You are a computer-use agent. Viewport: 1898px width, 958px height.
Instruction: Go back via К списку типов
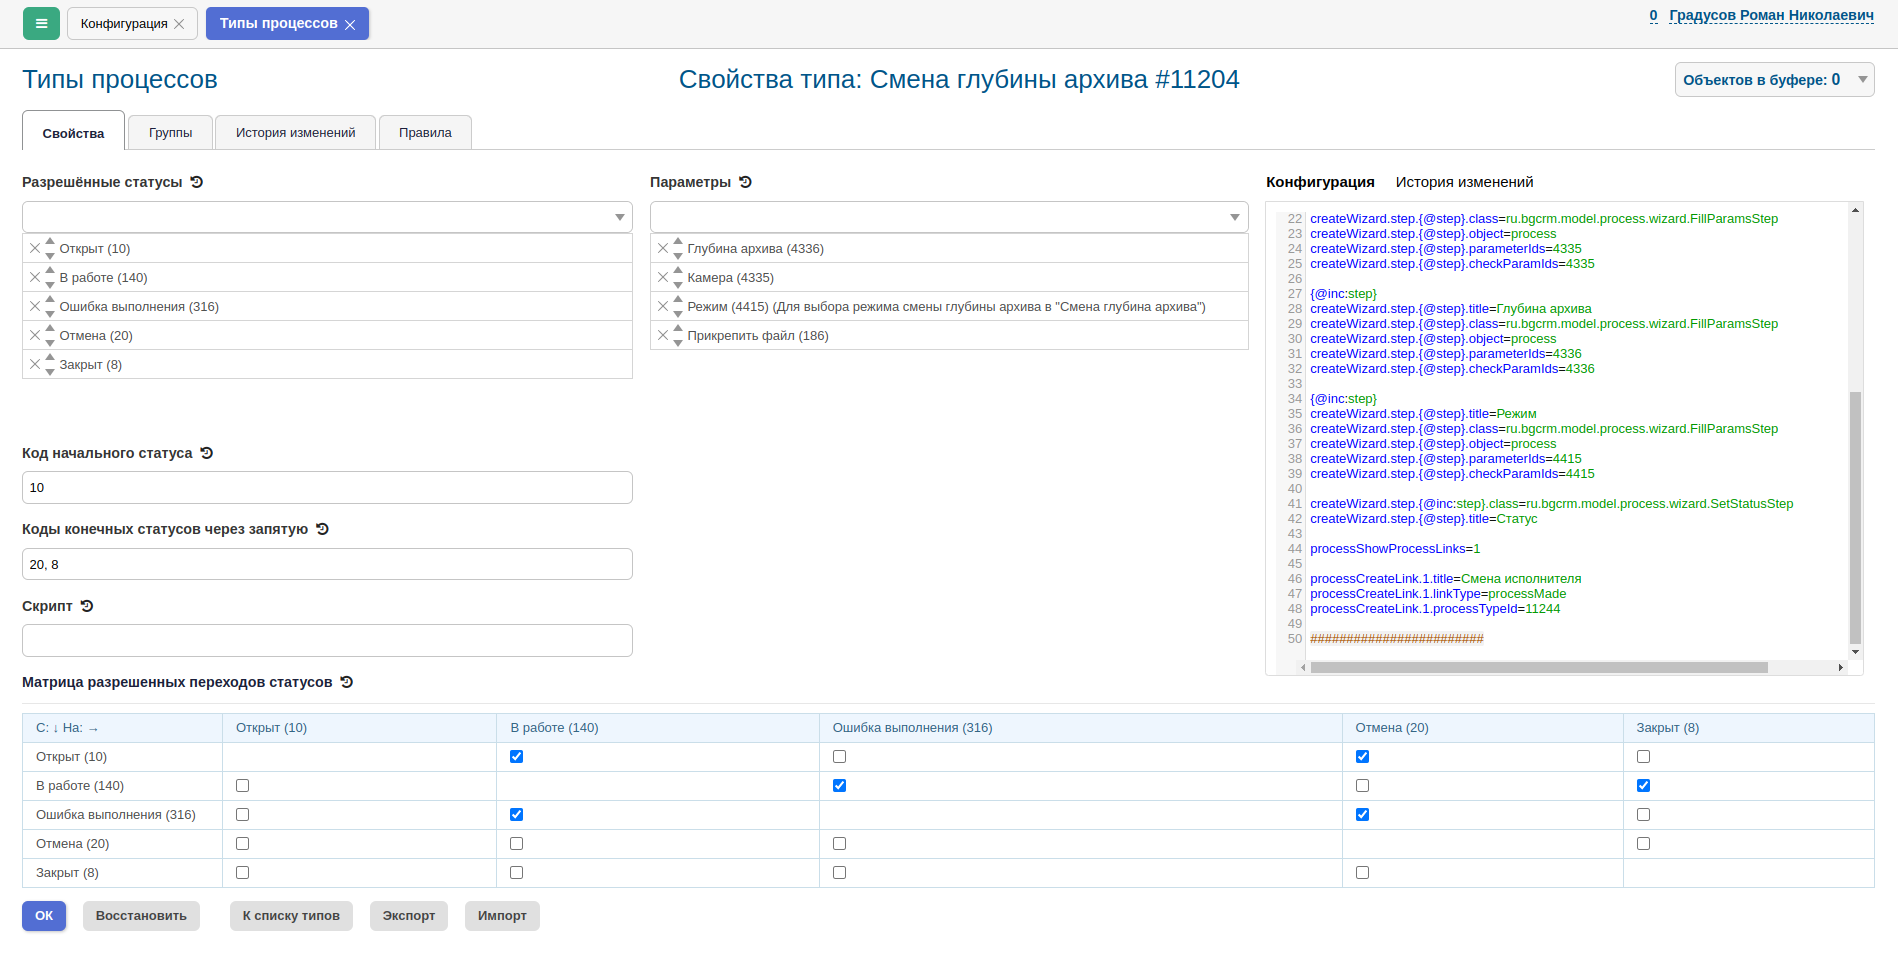[291, 916]
